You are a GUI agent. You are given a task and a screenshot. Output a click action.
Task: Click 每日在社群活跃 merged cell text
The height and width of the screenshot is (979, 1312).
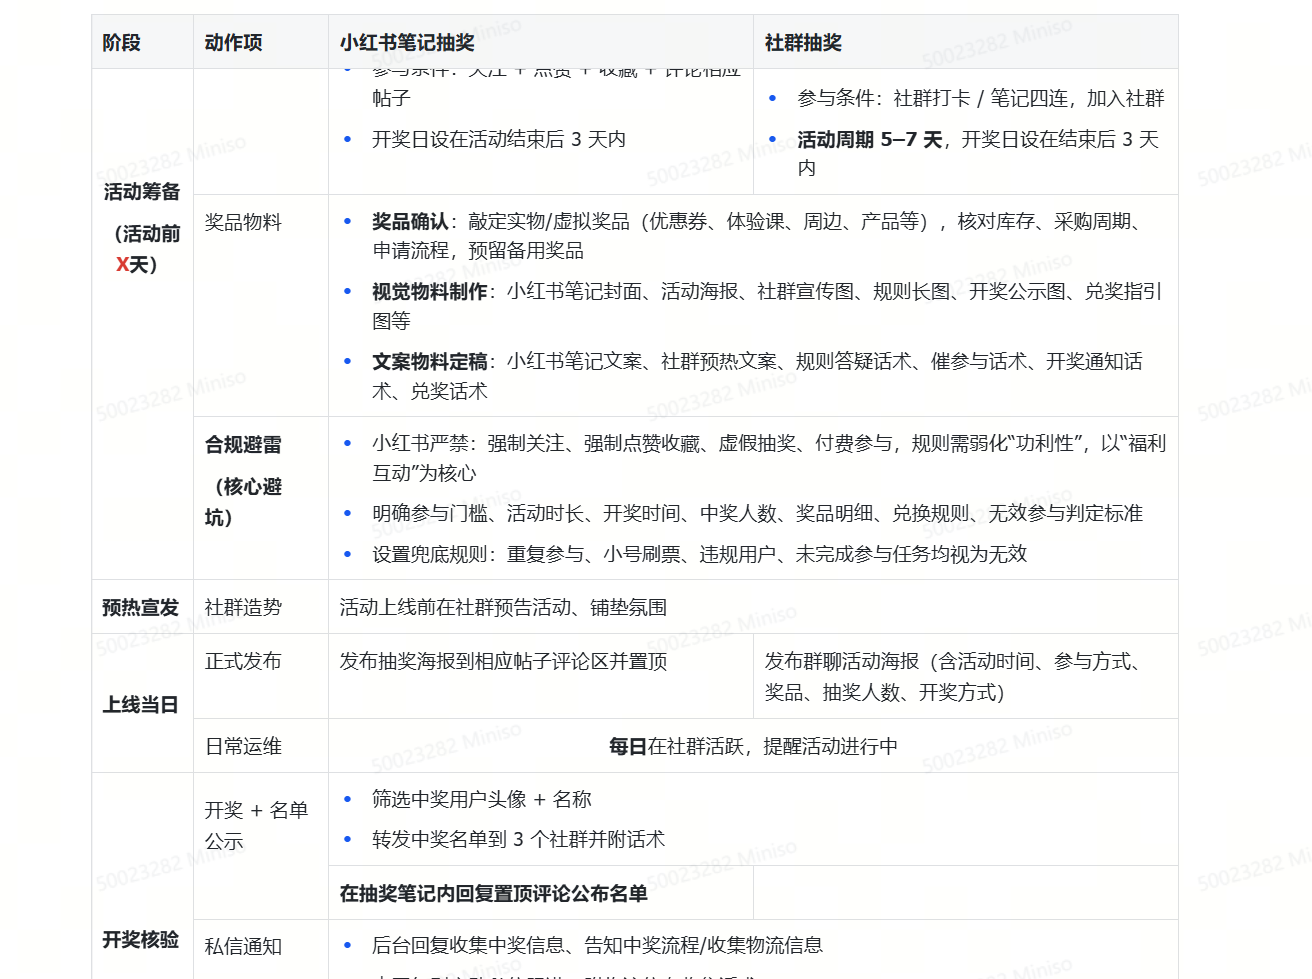click(x=753, y=746)
